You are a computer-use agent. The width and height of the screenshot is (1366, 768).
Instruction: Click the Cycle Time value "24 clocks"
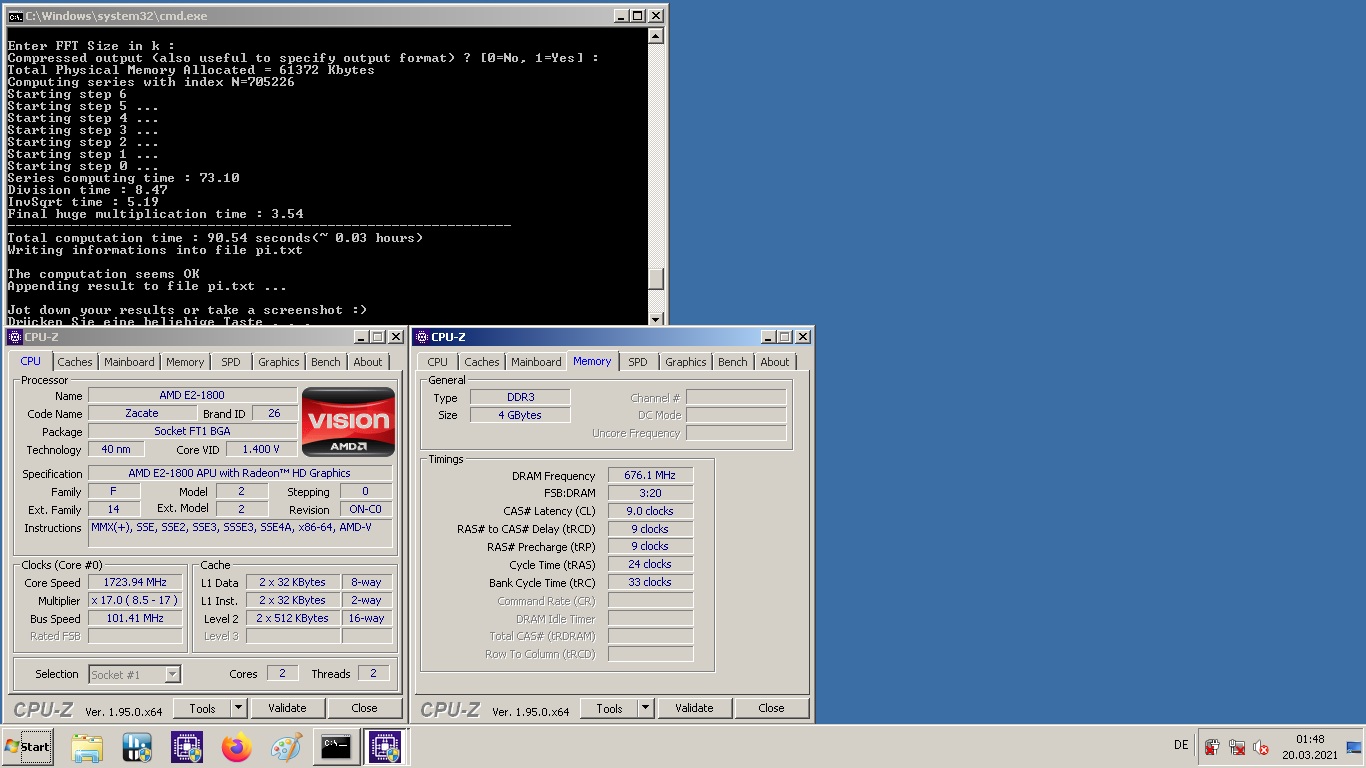coord(650,564)
